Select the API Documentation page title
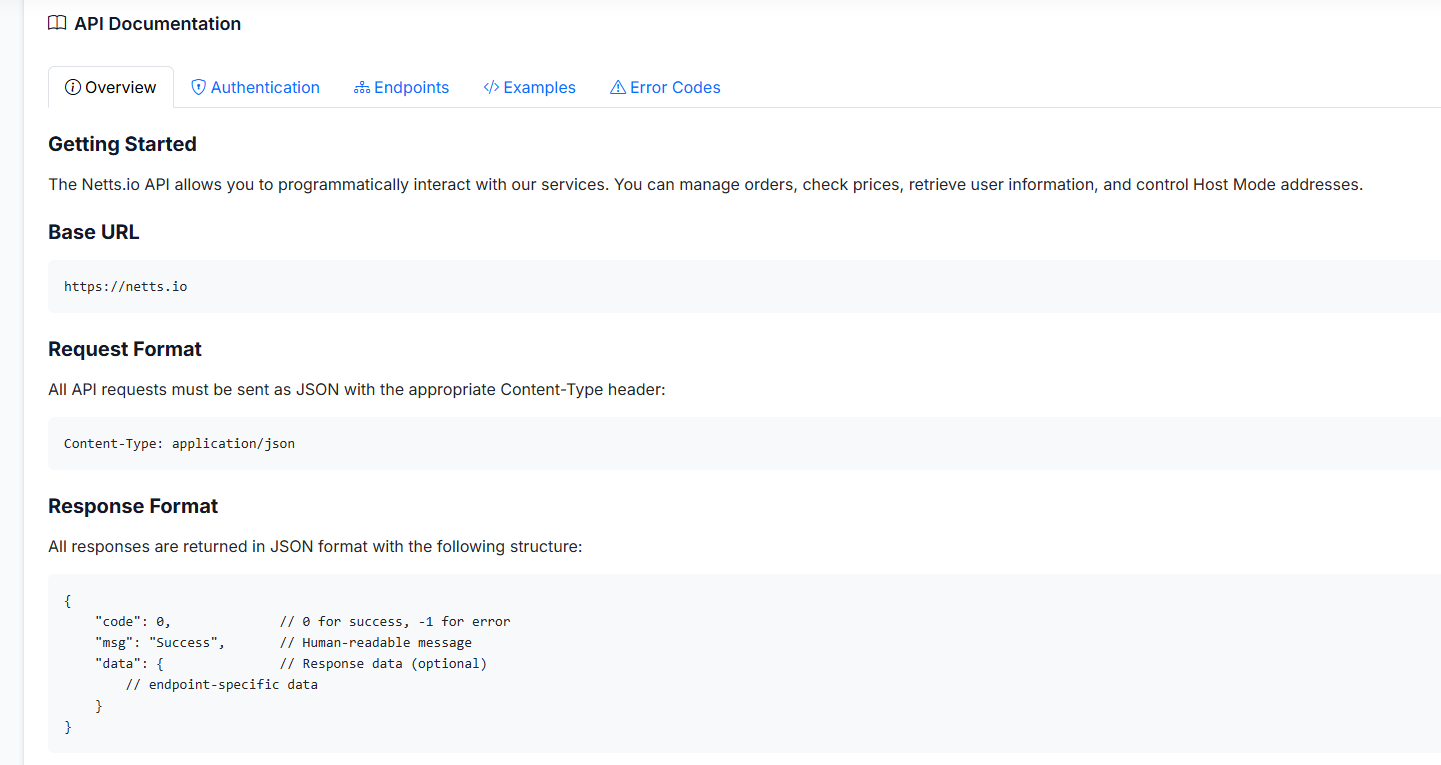 (x=157, y=24)
